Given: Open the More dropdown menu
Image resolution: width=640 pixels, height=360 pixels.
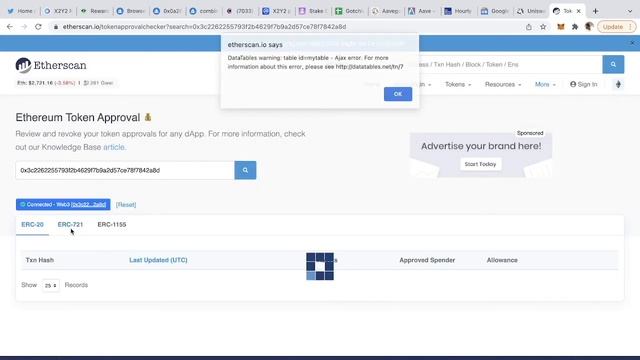Looking at the screenshot, I should click(x=545, y=84).
